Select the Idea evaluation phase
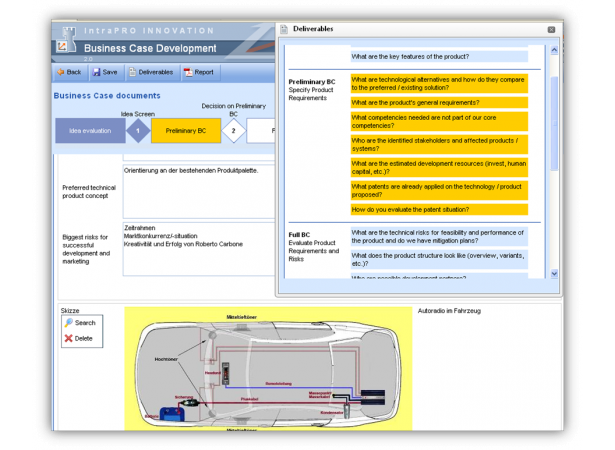615x450 pixels. [90, 131]
